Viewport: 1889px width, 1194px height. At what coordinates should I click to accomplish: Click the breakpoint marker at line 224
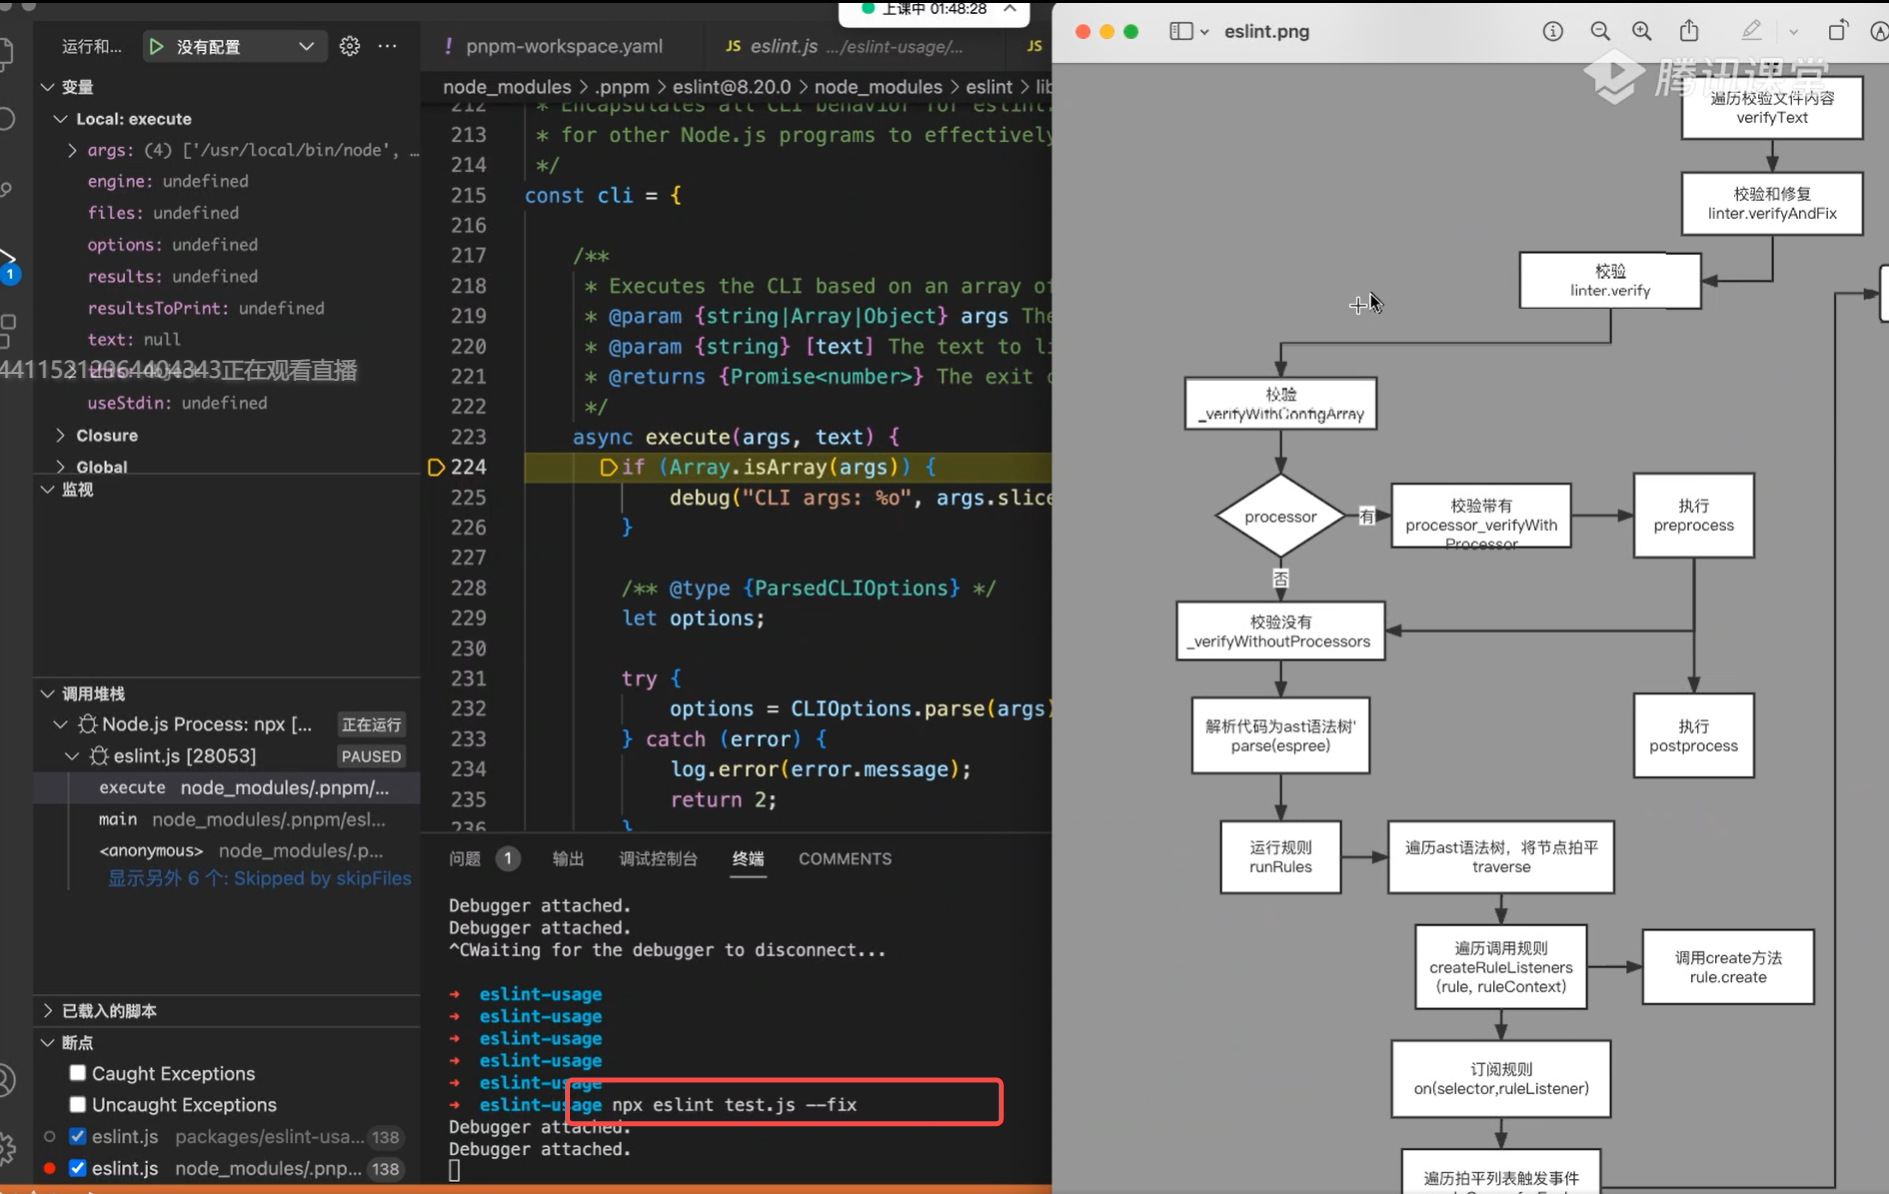click(x=436, y=467)
